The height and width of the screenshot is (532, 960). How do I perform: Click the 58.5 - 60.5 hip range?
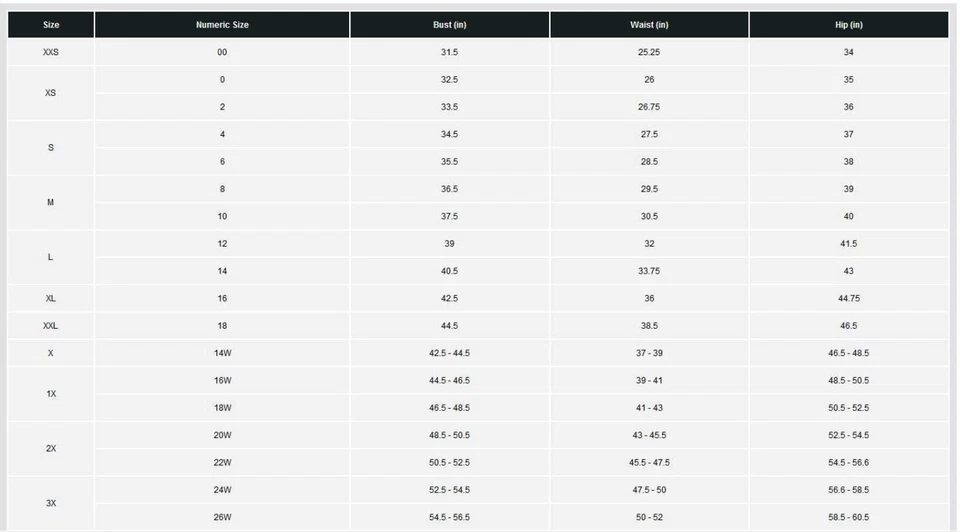[x=848, y=517]
